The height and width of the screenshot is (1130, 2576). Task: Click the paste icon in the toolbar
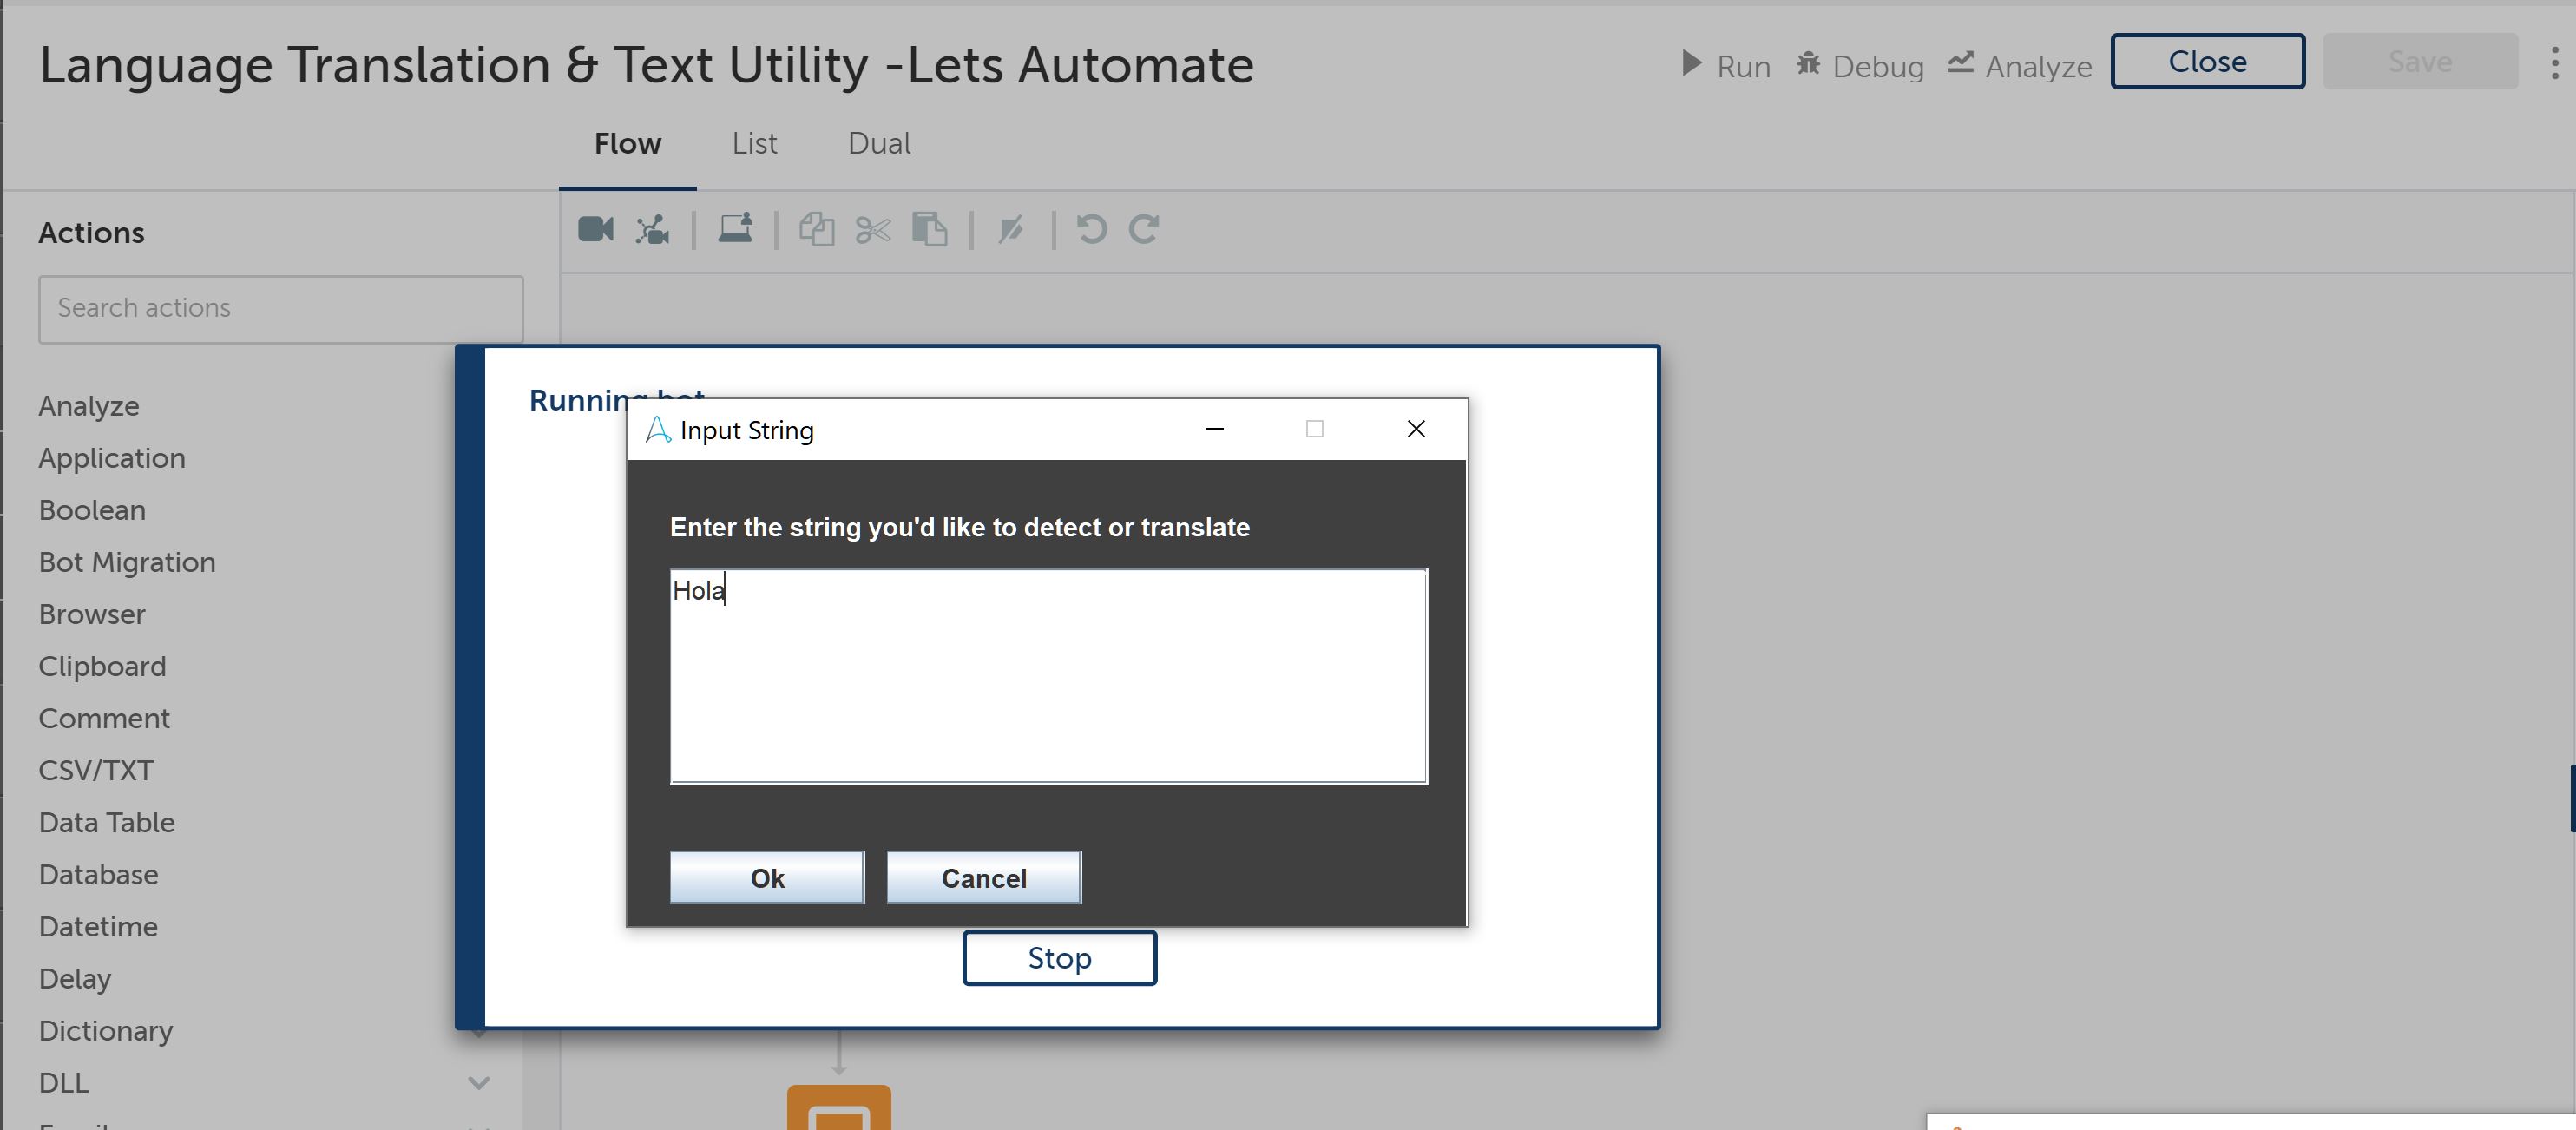coord(930,229)
